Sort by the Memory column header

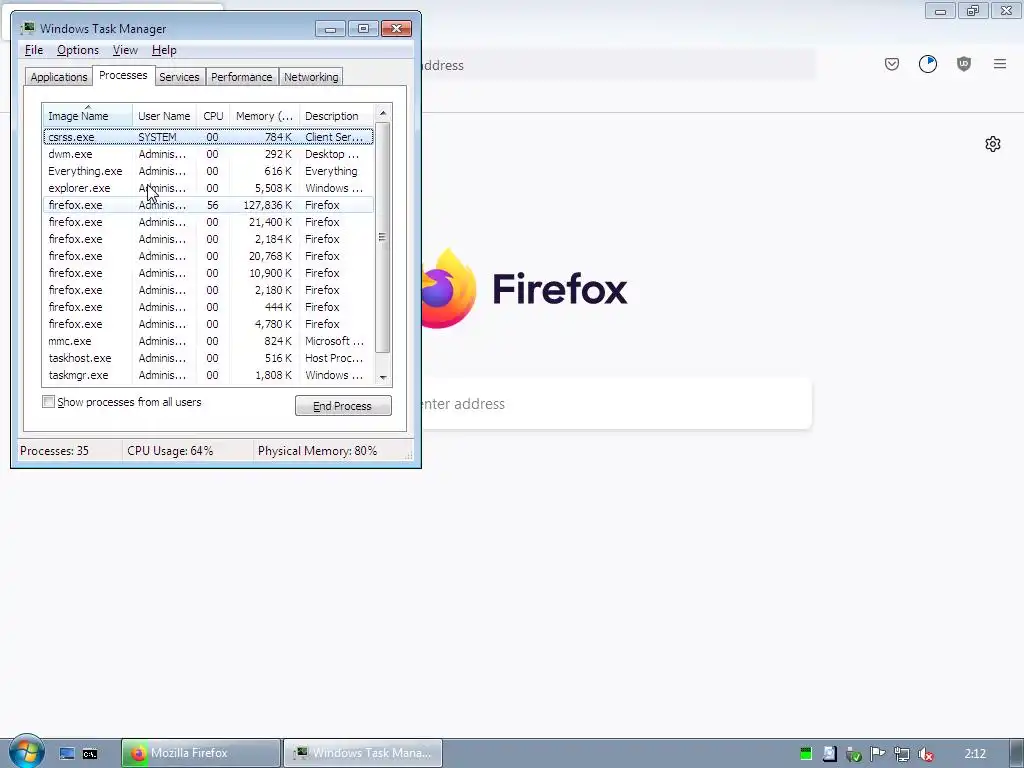(x=264, y=116)
